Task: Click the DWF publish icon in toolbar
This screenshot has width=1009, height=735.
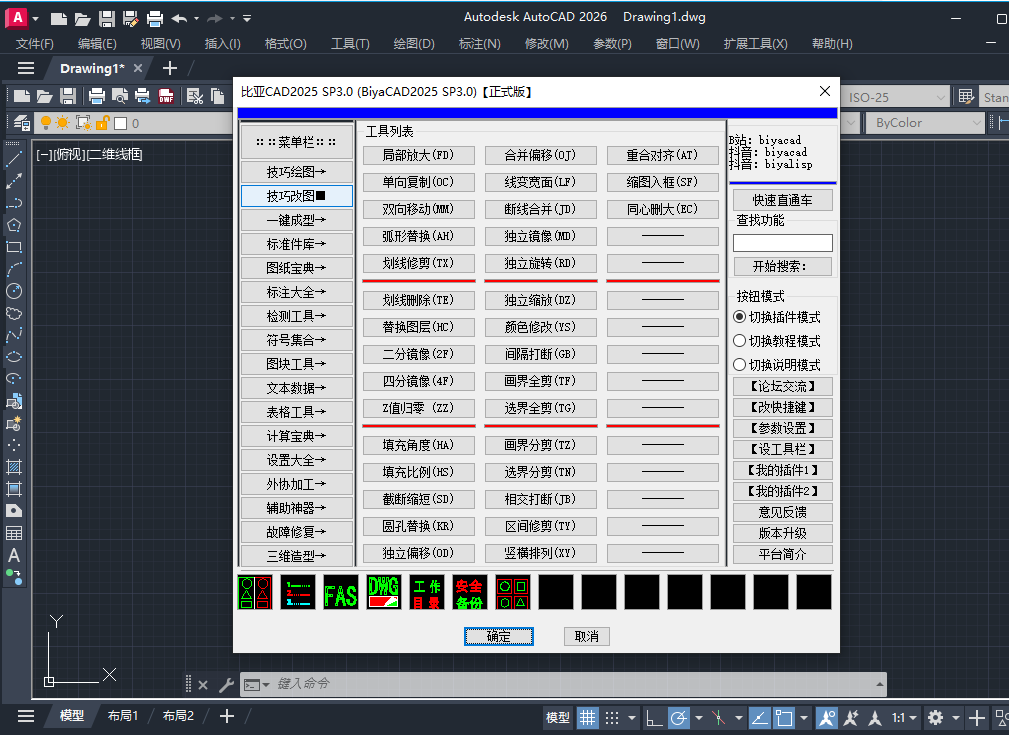Action: [166, 97]
